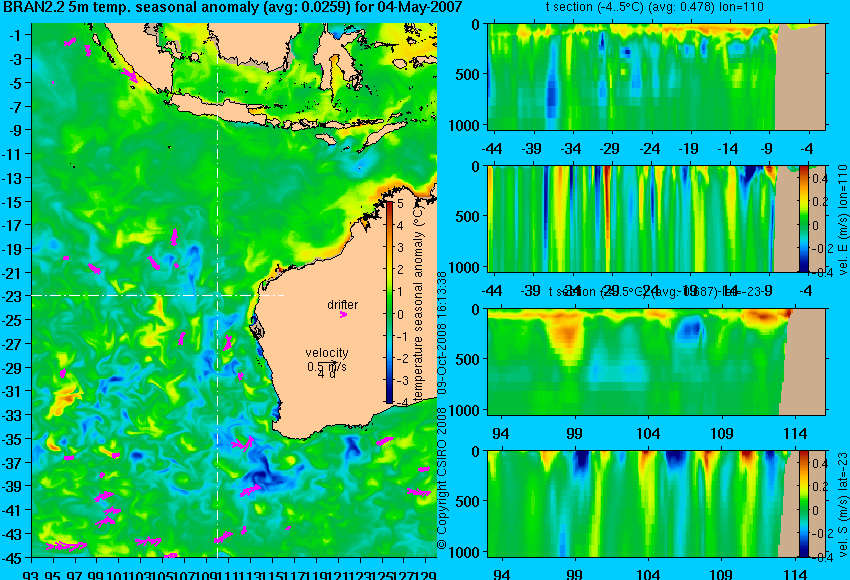Screen dimensions: 850x580
Task: Click the '-45' latitude label on the map axis
Action: pos(12,558)
